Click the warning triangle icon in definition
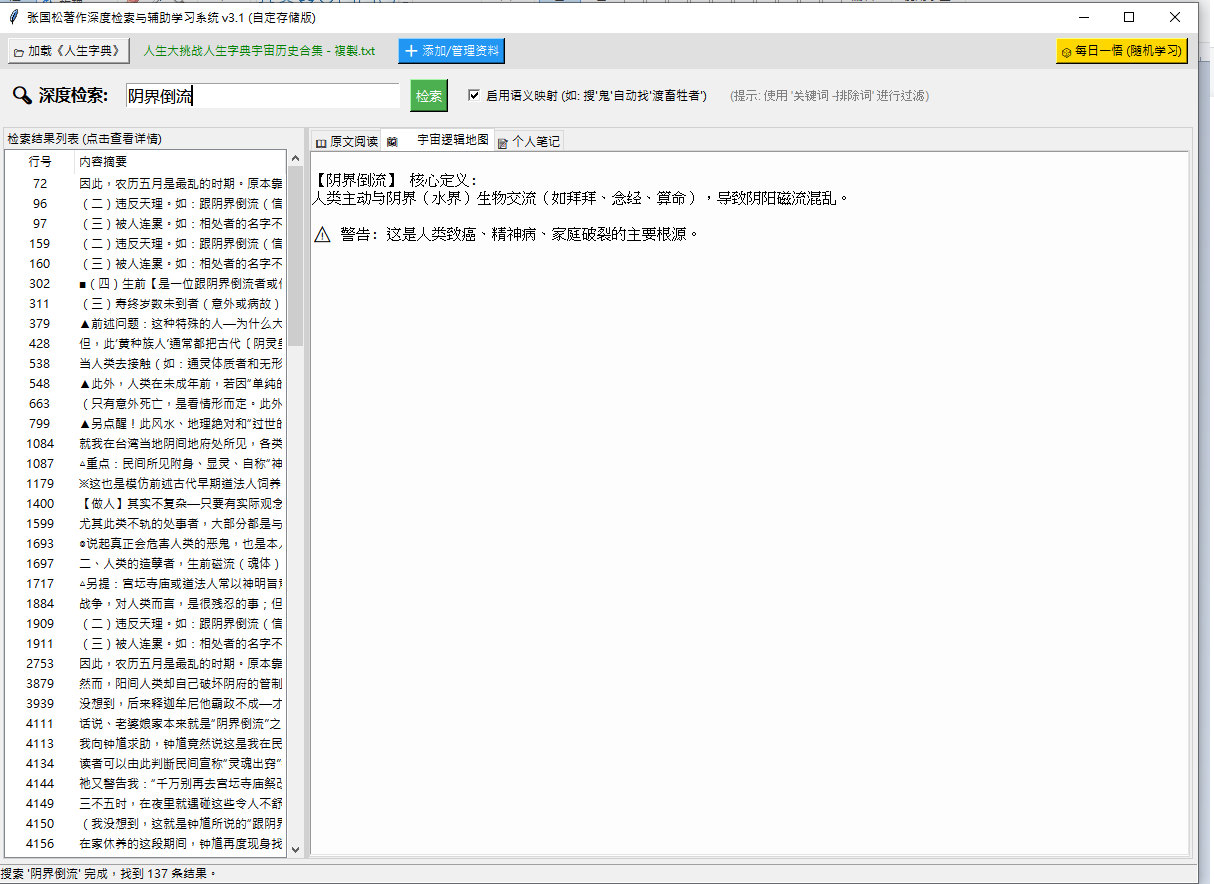This screenshot has width=1214, height=884. click(x=322, y=234)
